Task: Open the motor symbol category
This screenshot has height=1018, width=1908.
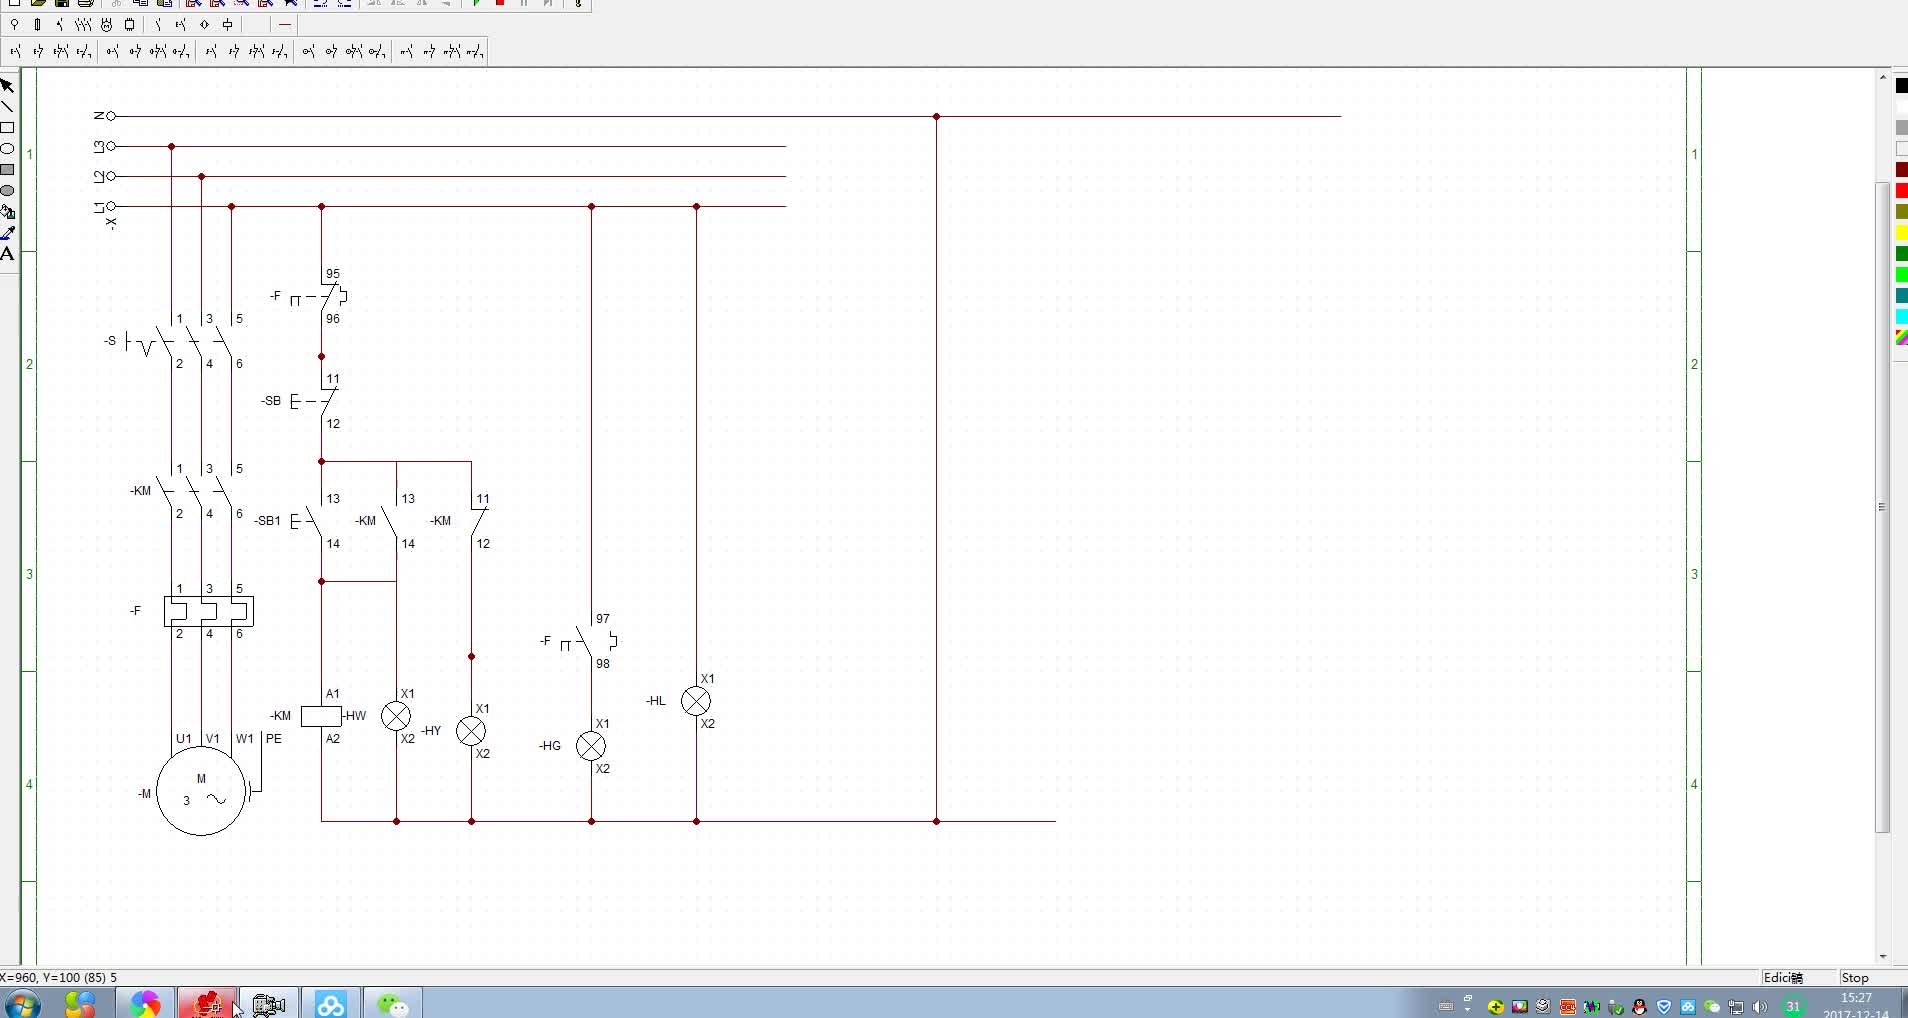Action: point(106,24)
